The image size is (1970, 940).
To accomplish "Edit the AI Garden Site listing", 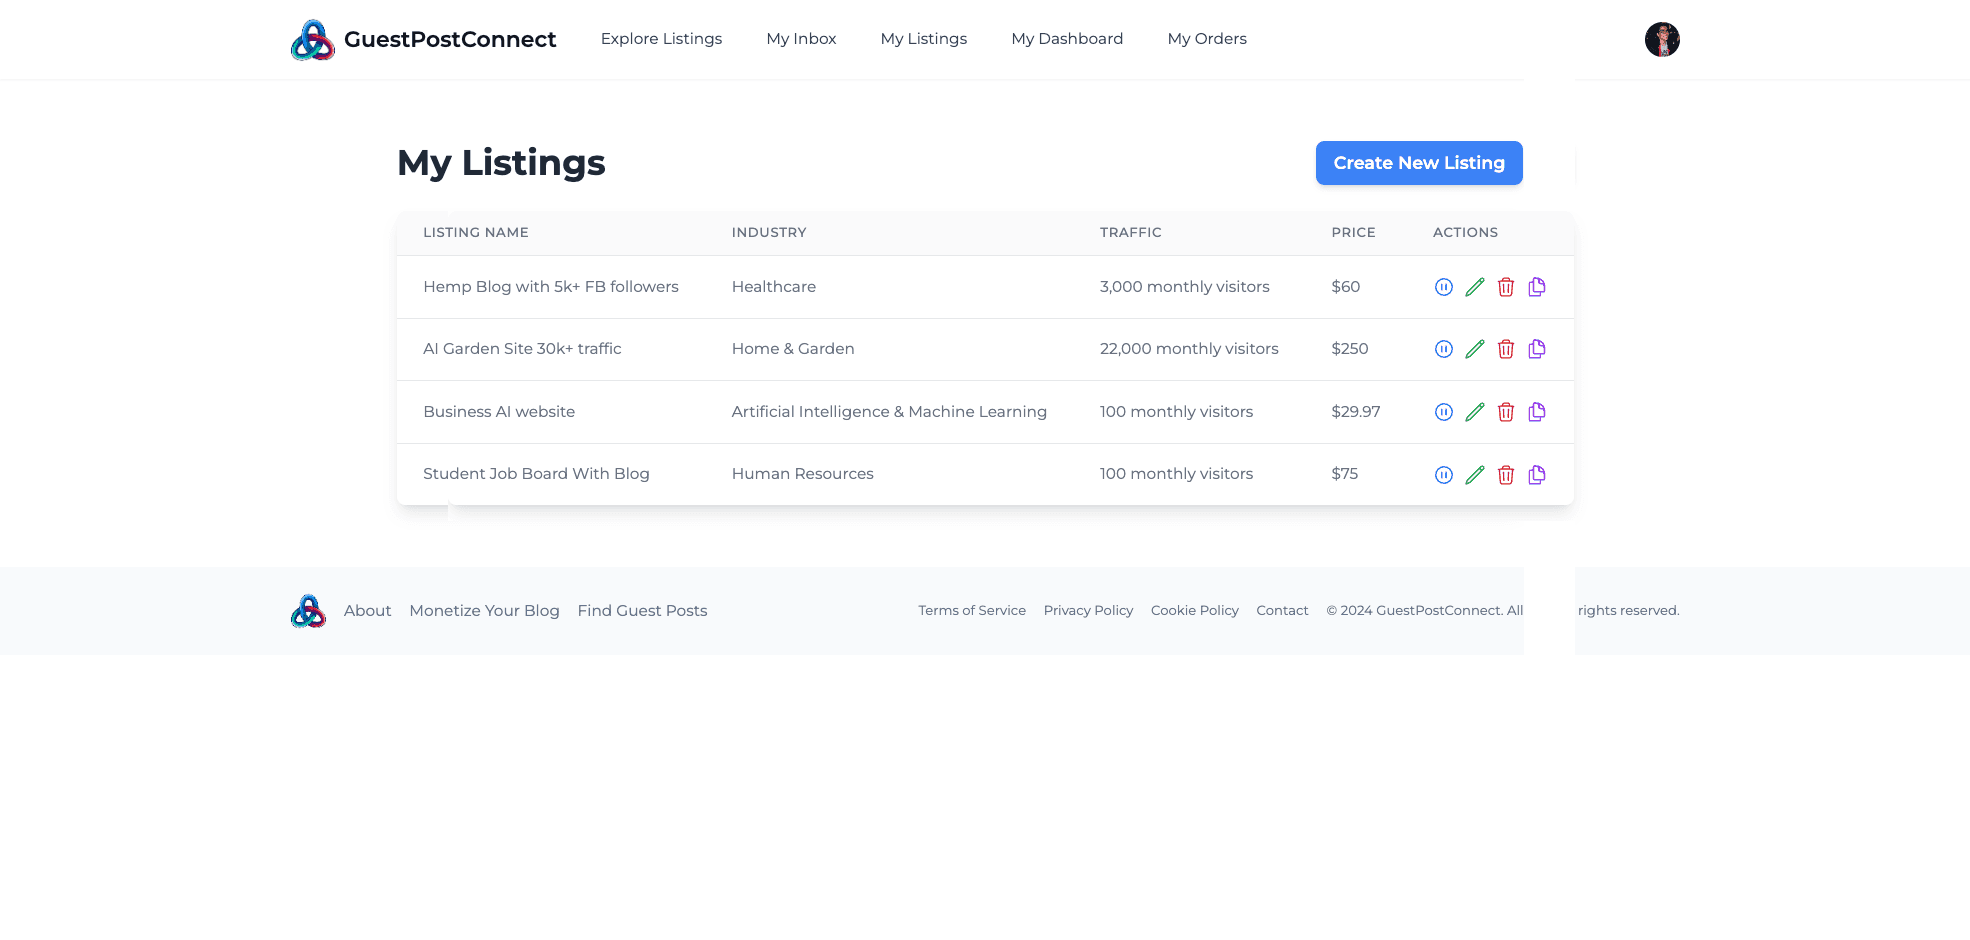I will (x=1474, y=349).
